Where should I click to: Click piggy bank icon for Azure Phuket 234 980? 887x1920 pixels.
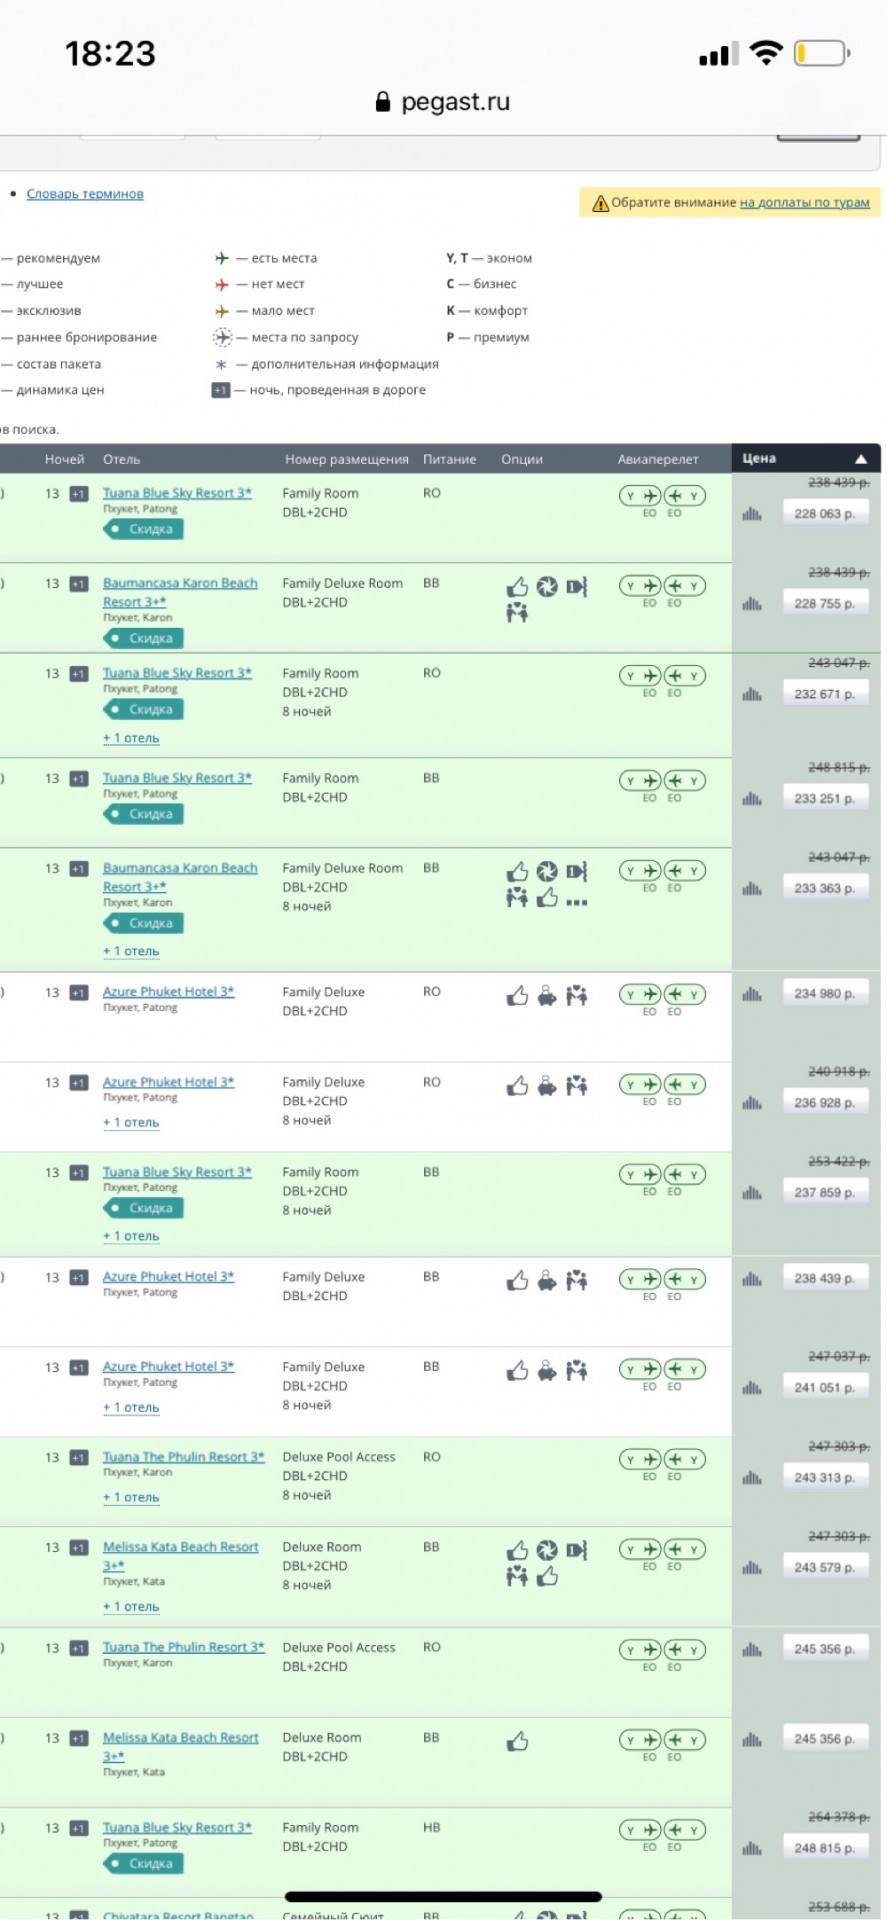547,996
